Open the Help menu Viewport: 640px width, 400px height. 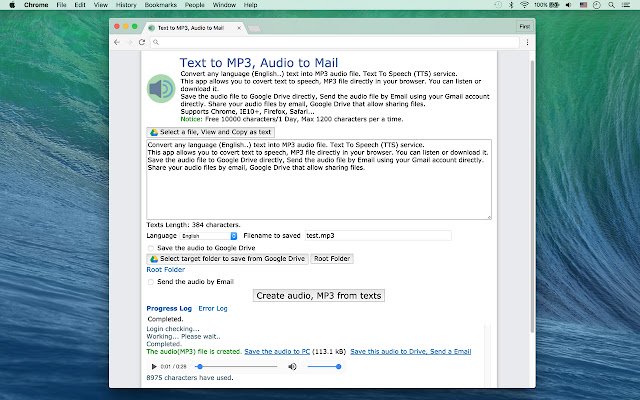point(250,5)
